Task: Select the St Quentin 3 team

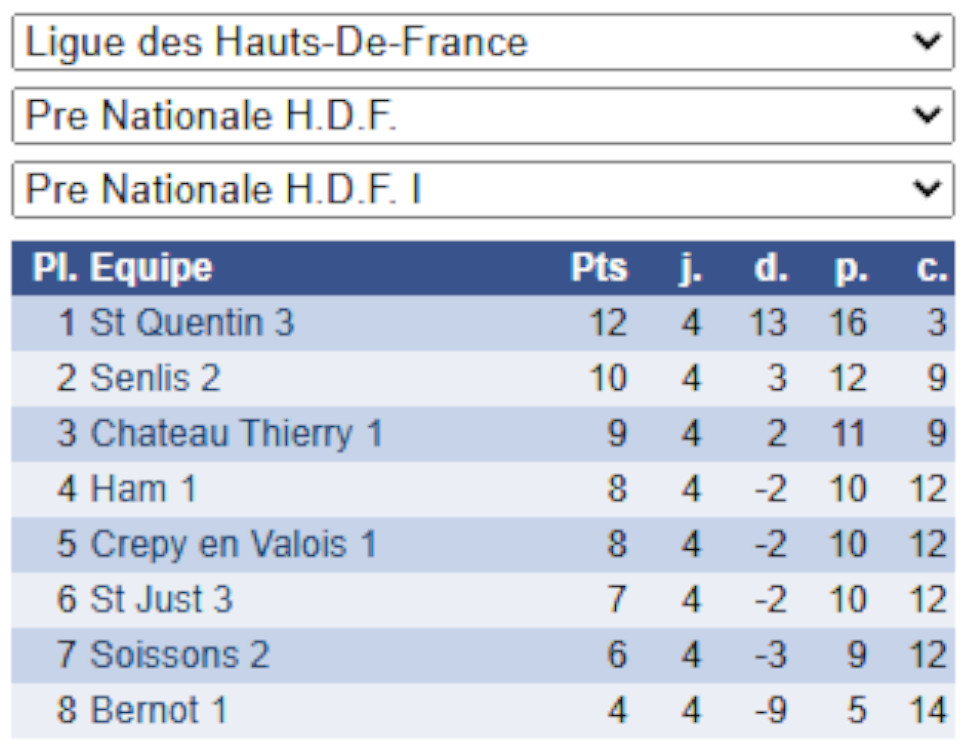Action: click(x=192, y=323)
